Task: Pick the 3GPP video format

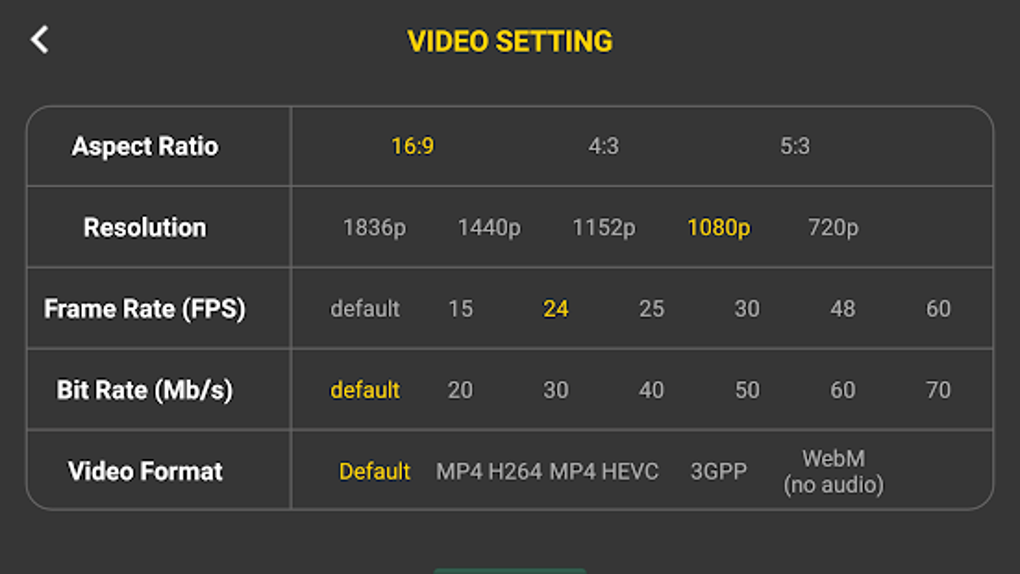Action: point(718,471)
